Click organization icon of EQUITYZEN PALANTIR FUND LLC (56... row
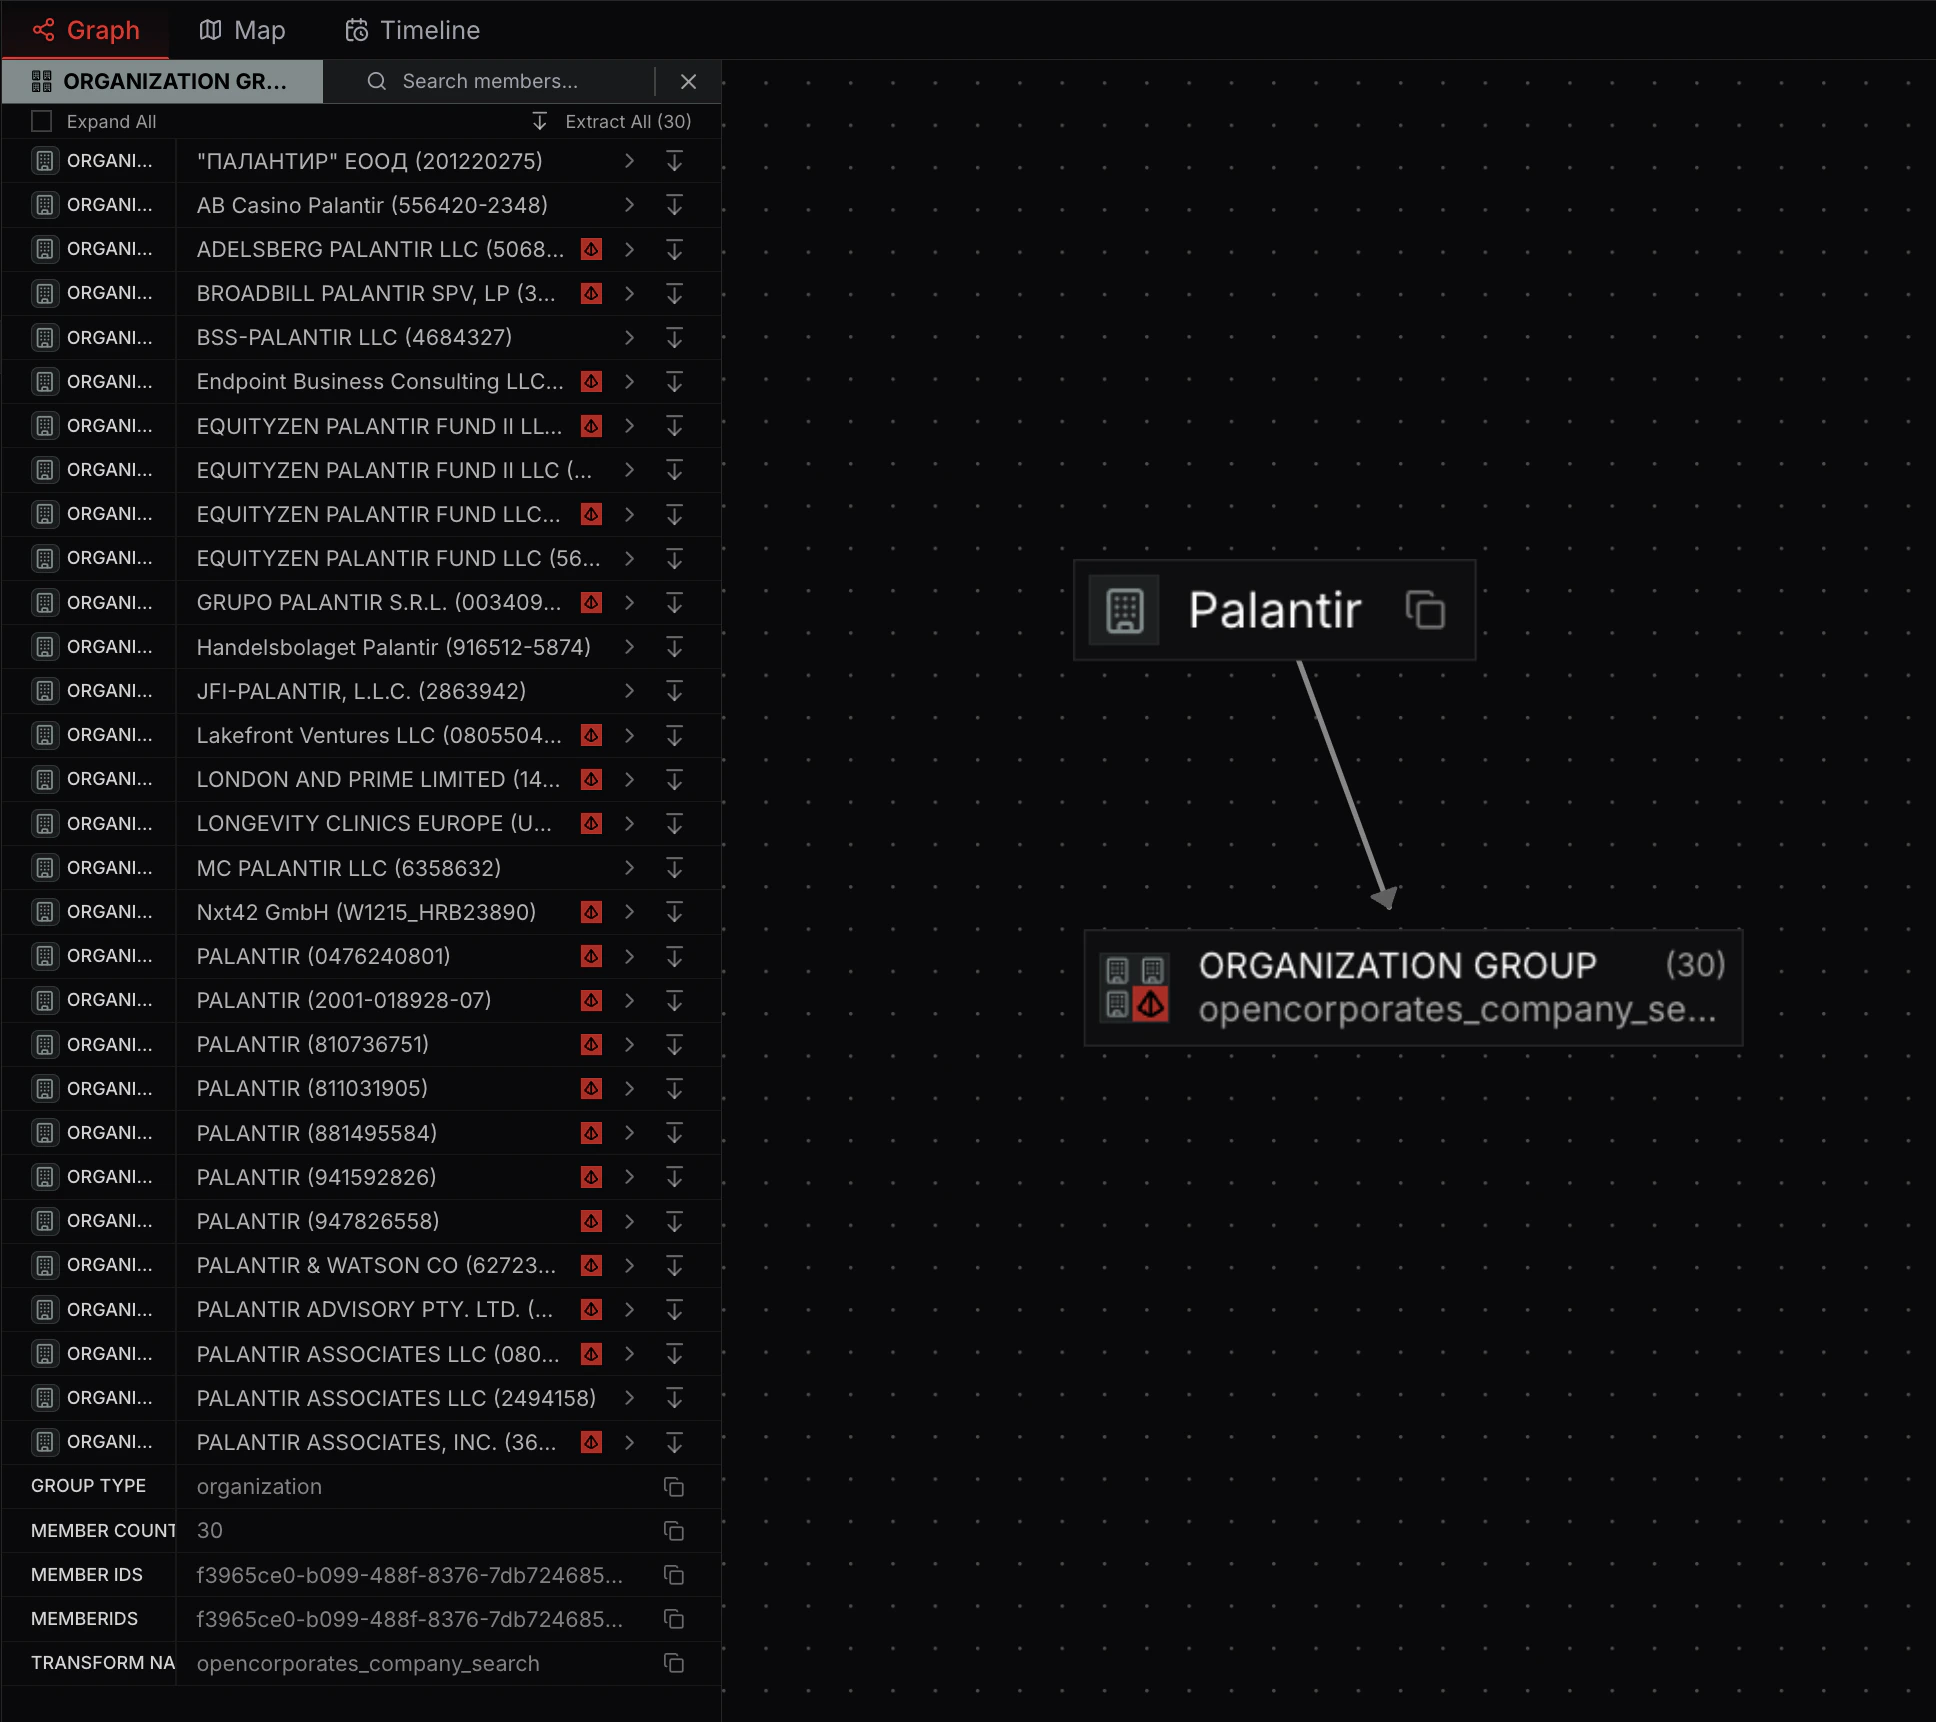Screen dimensions: 1936x1722 [x=45, y=558]
